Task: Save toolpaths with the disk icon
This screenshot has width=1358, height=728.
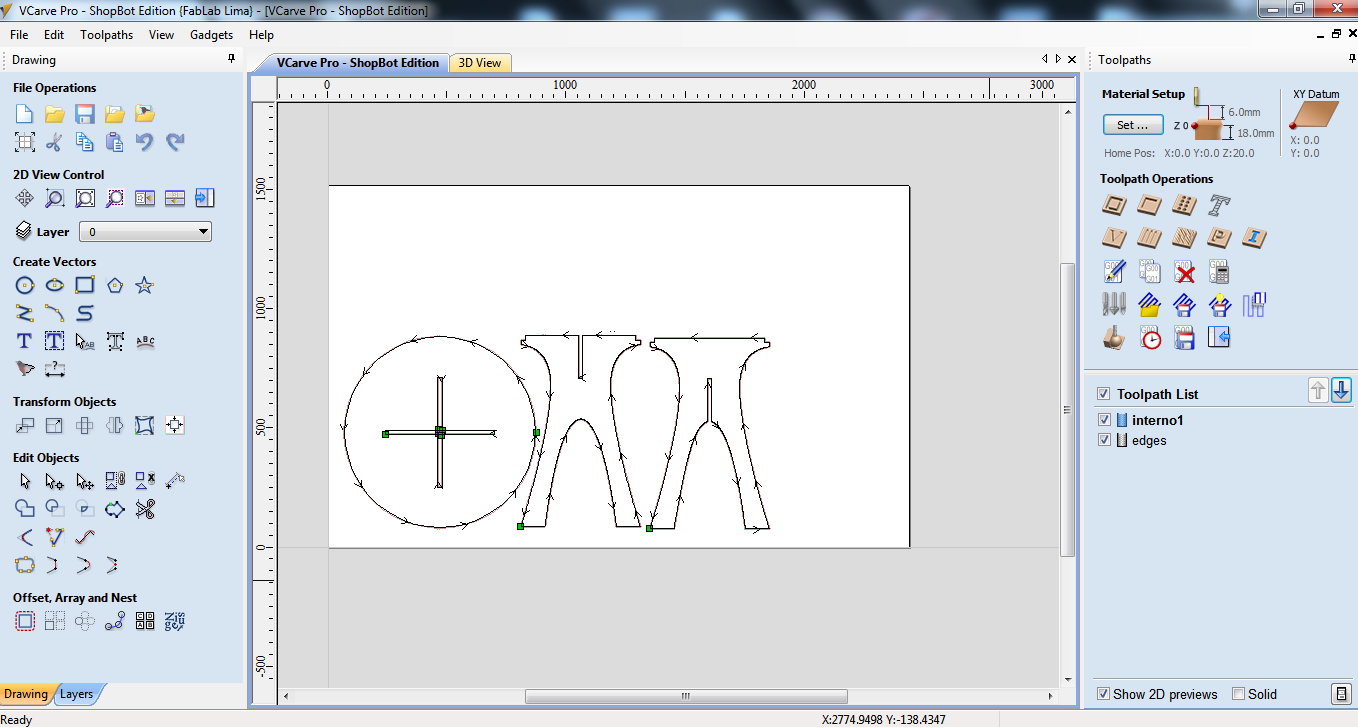Action: point(1185,338)
